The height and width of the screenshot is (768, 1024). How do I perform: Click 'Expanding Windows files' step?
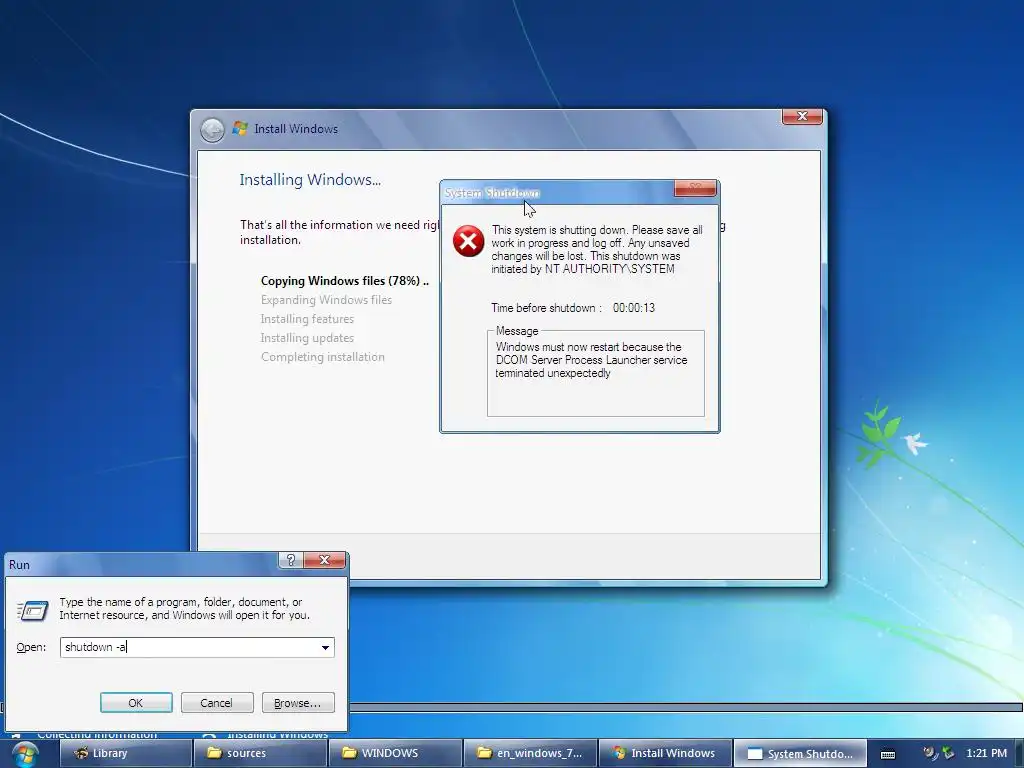tap(326, 300)
